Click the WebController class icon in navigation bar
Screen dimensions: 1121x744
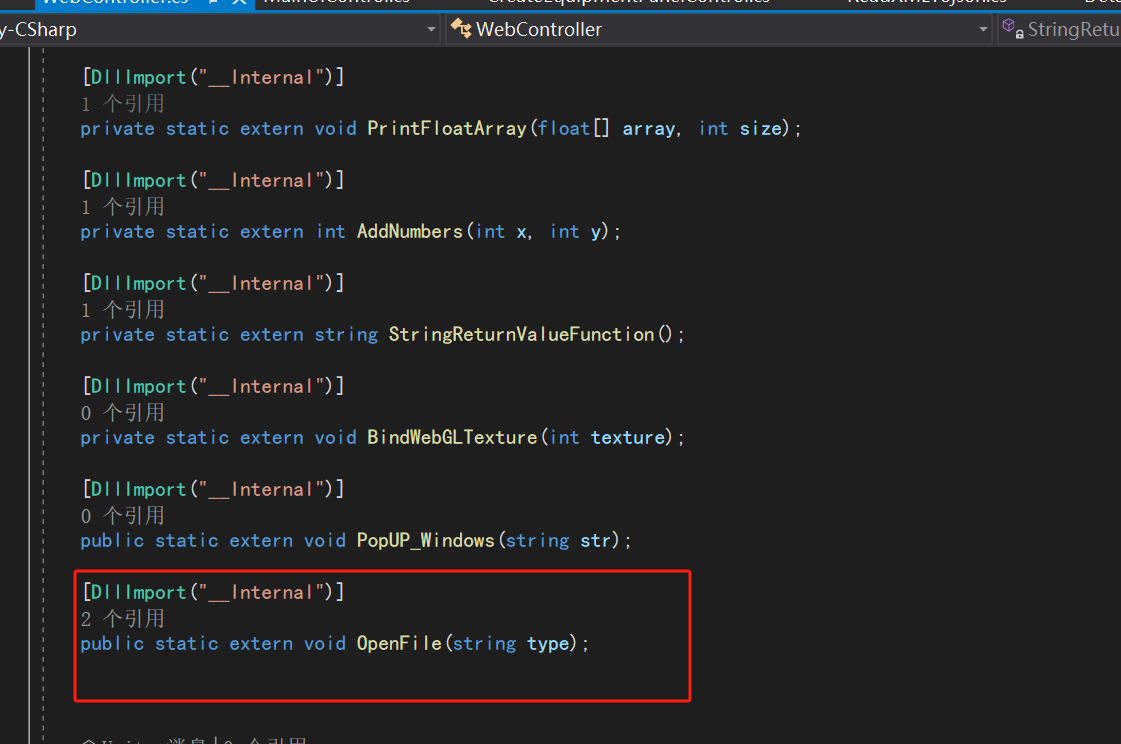pos(461,29)
